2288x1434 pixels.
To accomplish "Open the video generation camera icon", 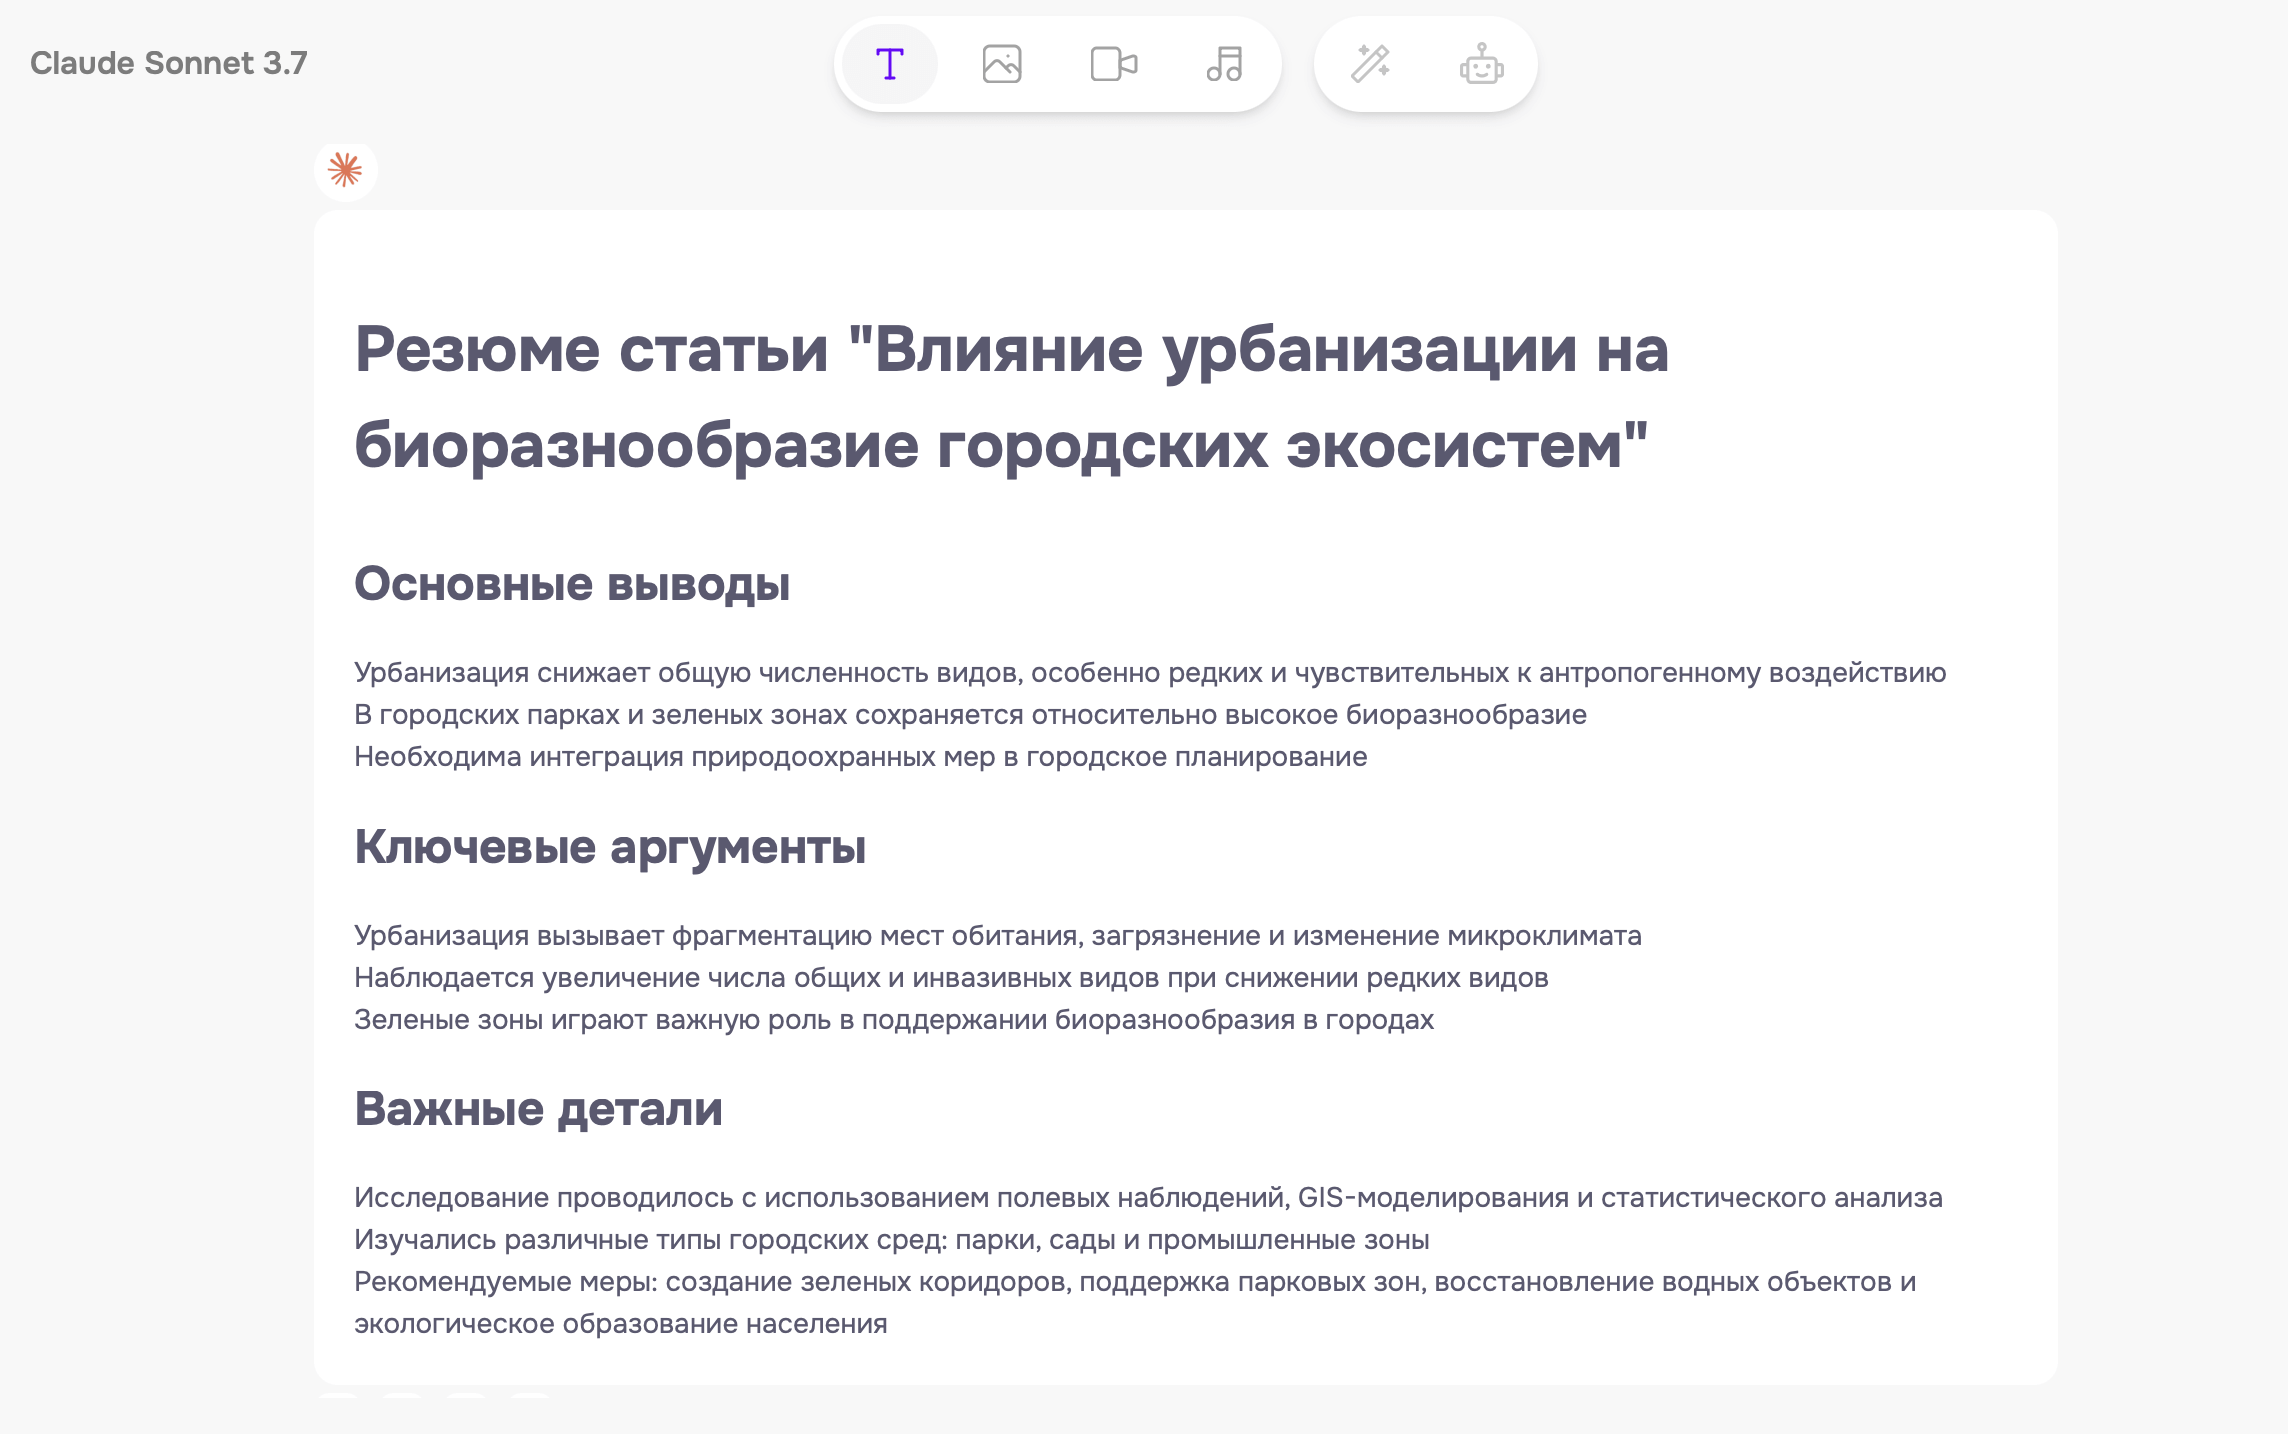I will click(1113, 65).
